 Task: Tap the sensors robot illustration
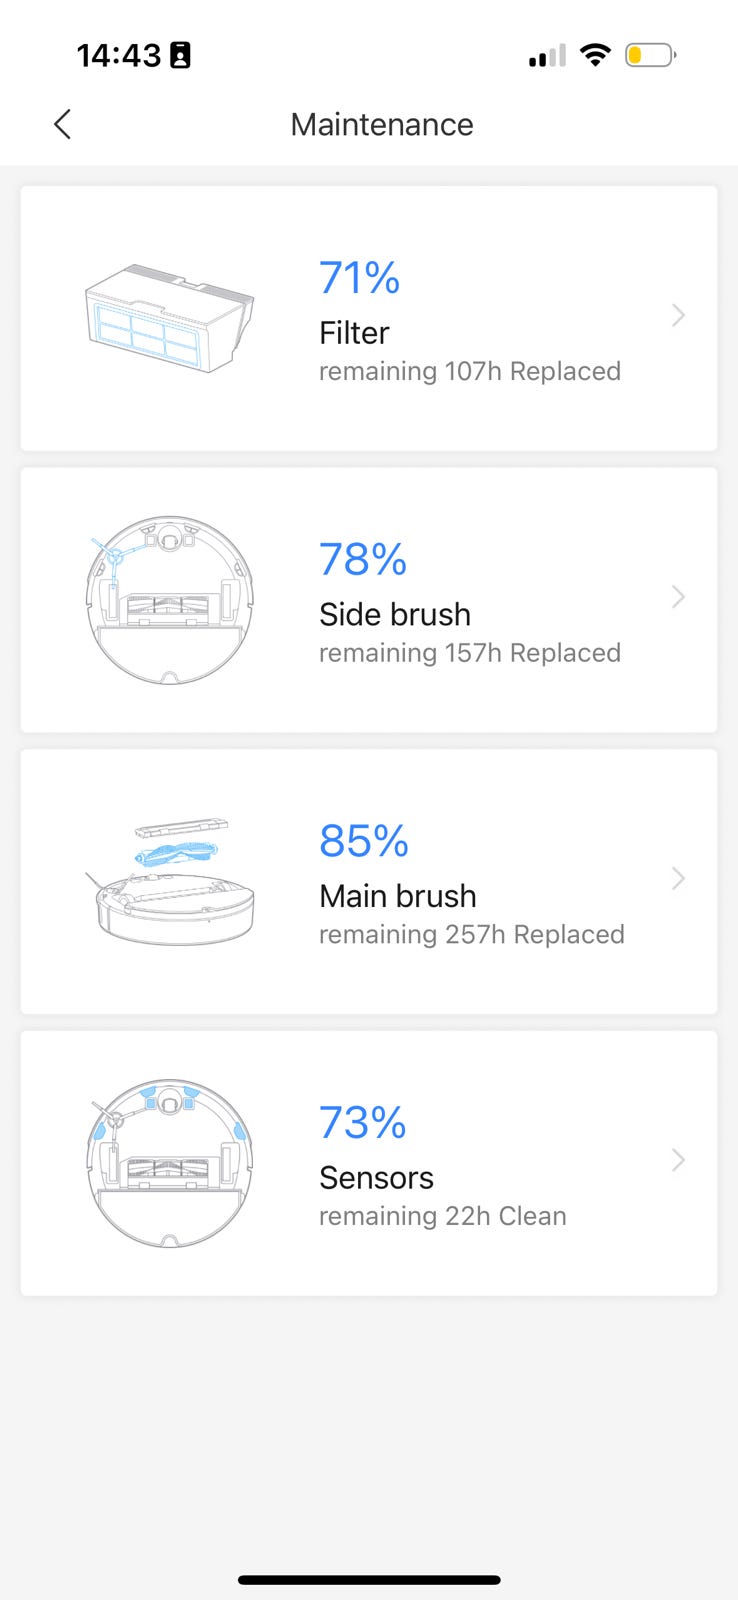point(169,1163)
